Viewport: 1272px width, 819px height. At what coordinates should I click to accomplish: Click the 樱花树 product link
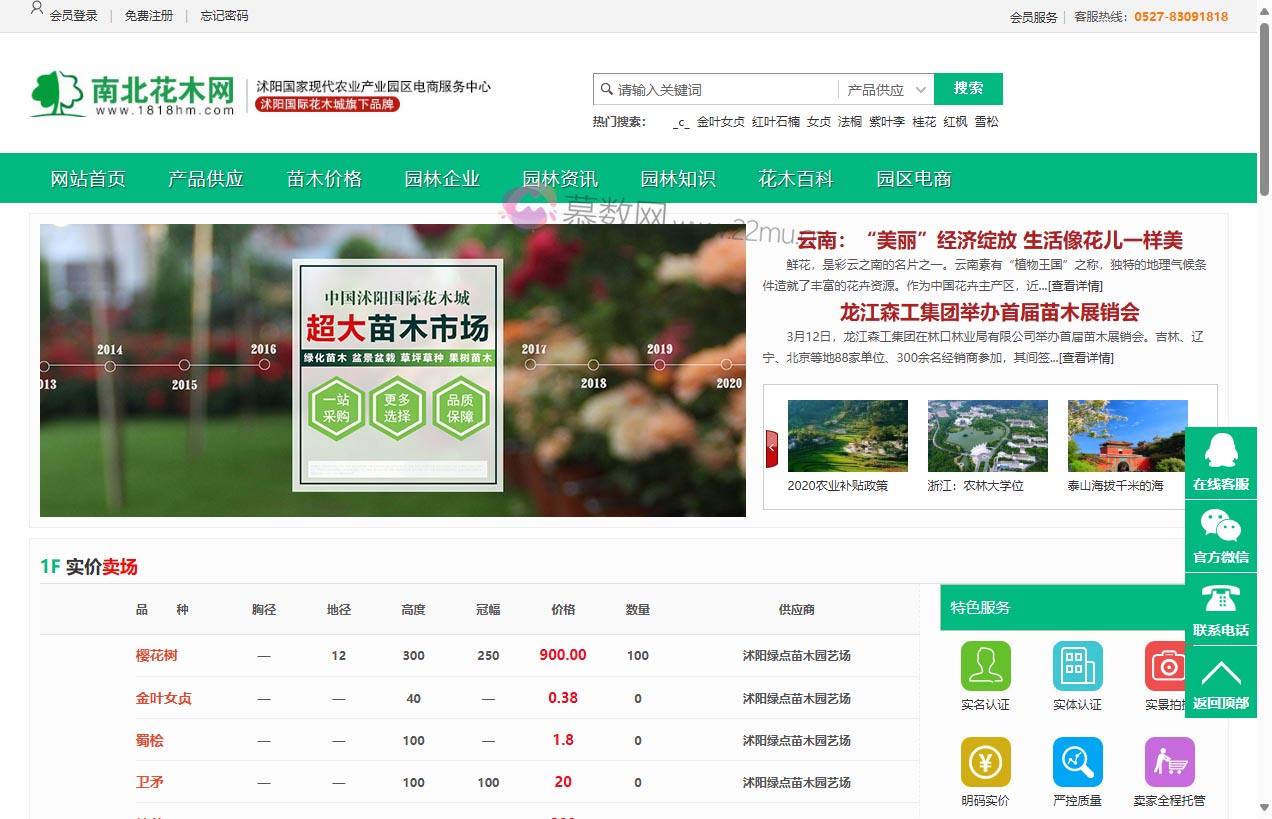pyautogui.click(x=156, y=656)
